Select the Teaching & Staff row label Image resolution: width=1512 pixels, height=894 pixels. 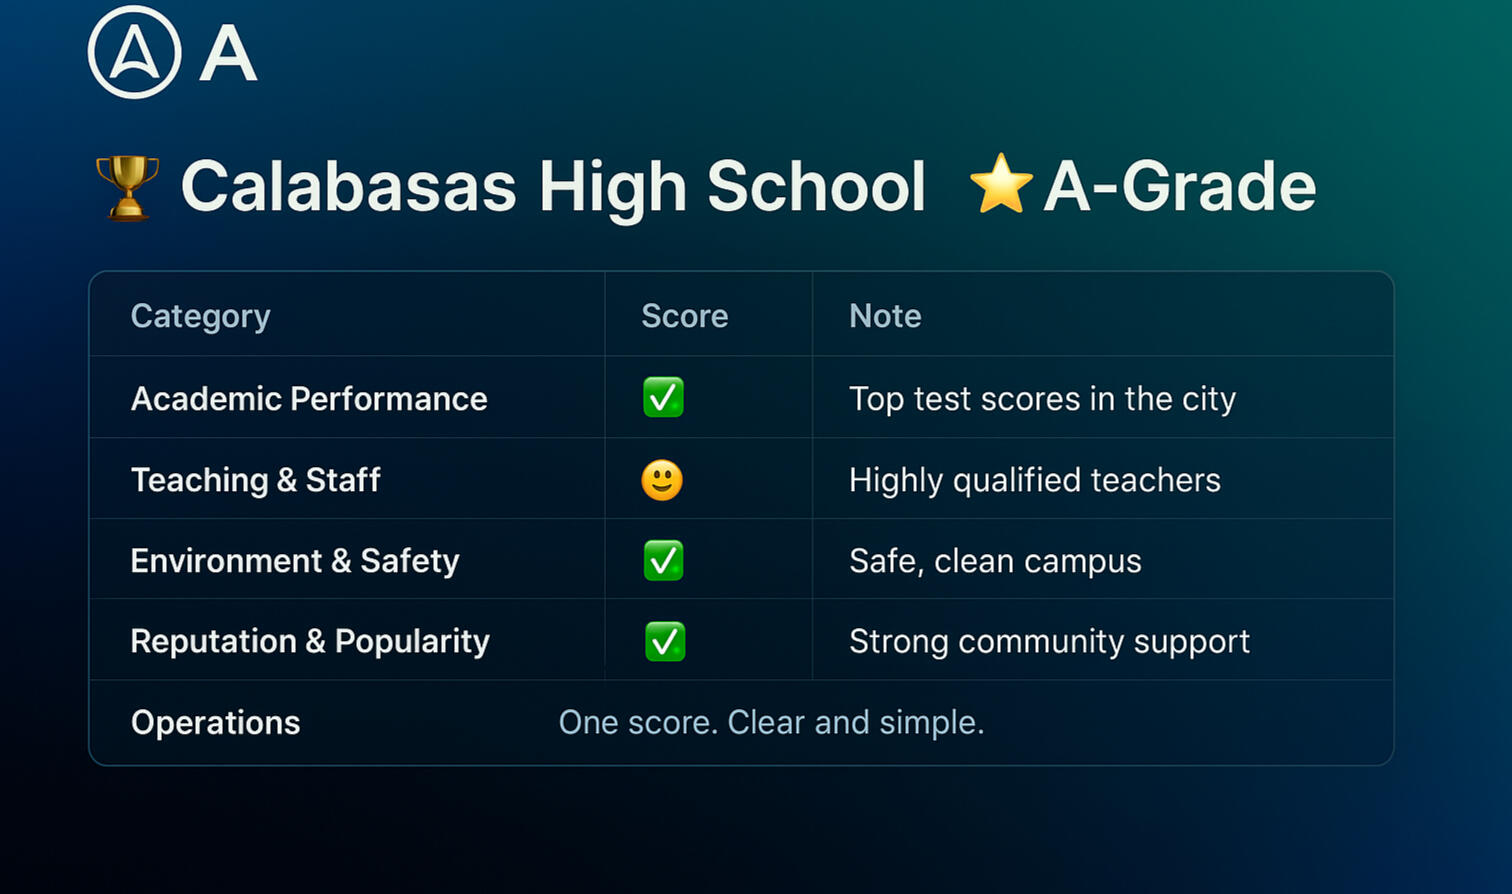[255, 480]
